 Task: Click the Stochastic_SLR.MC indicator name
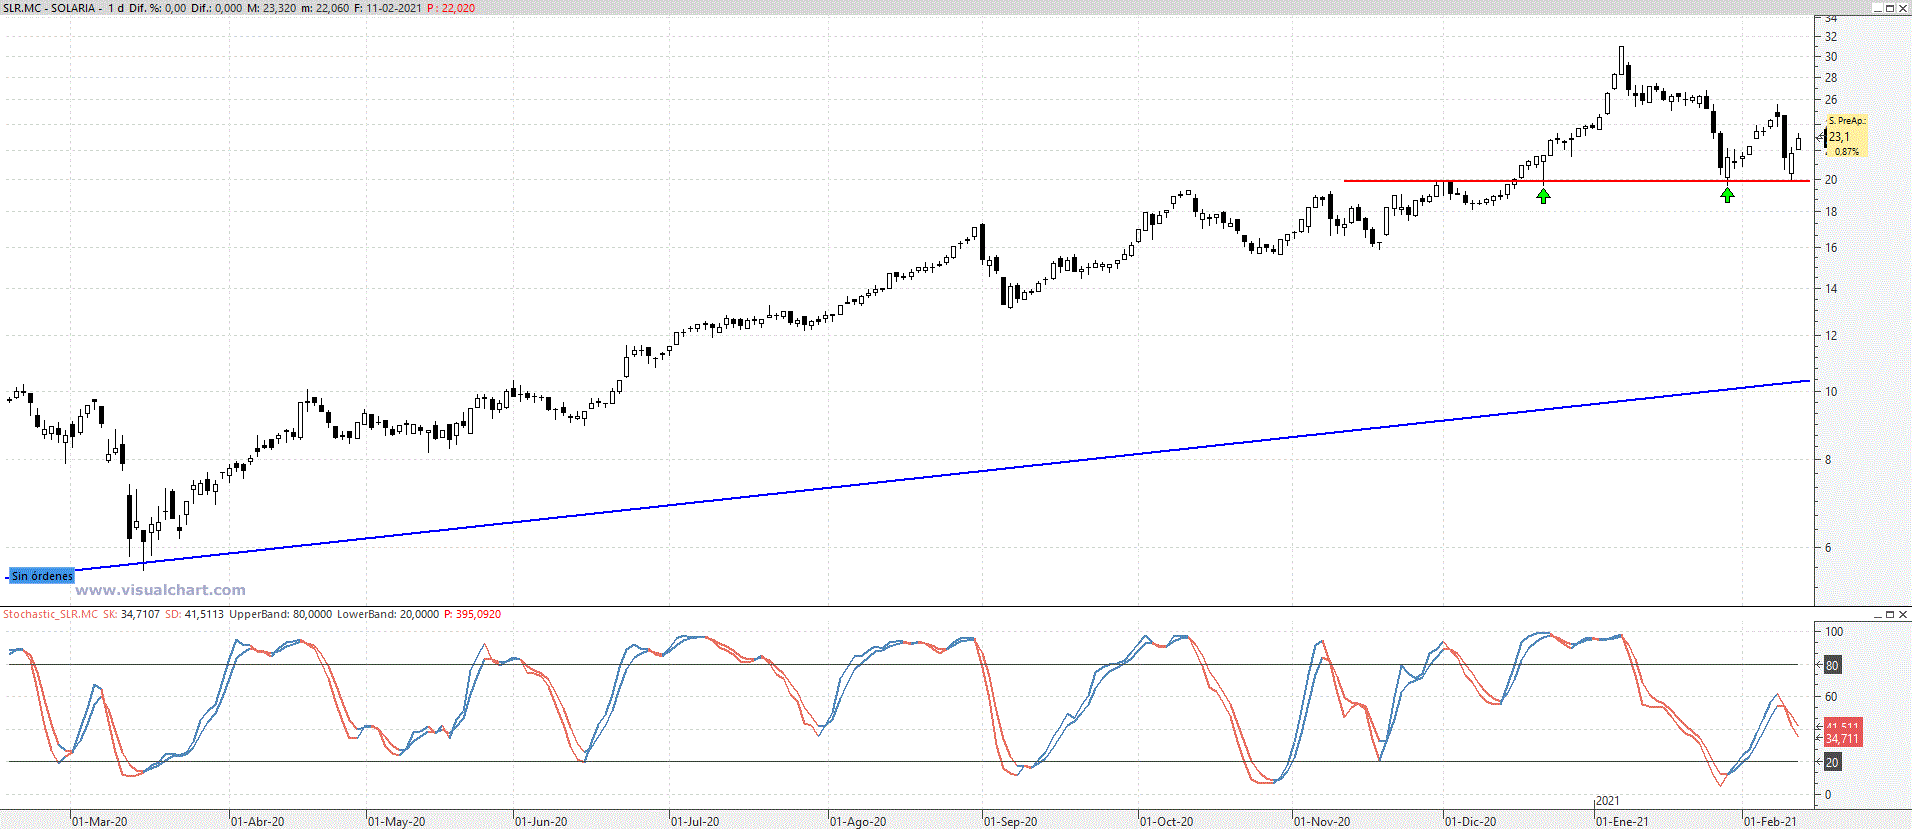click(50, 614)
